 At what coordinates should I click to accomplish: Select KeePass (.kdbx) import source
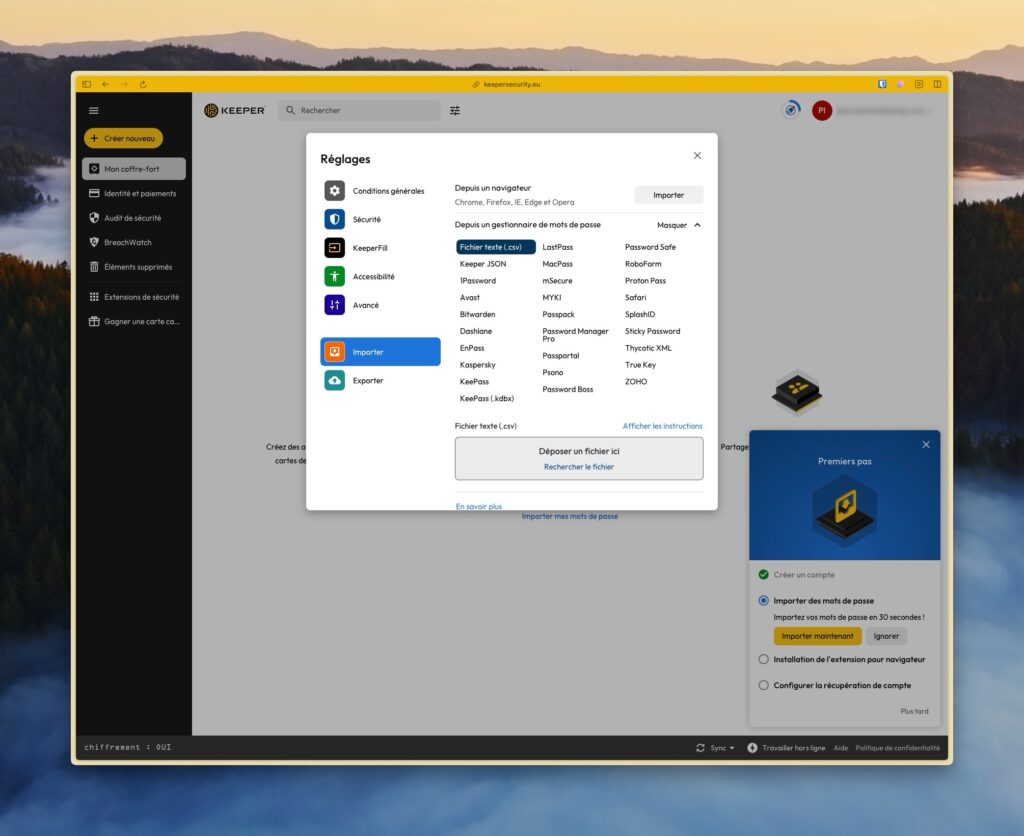[487, 398]
